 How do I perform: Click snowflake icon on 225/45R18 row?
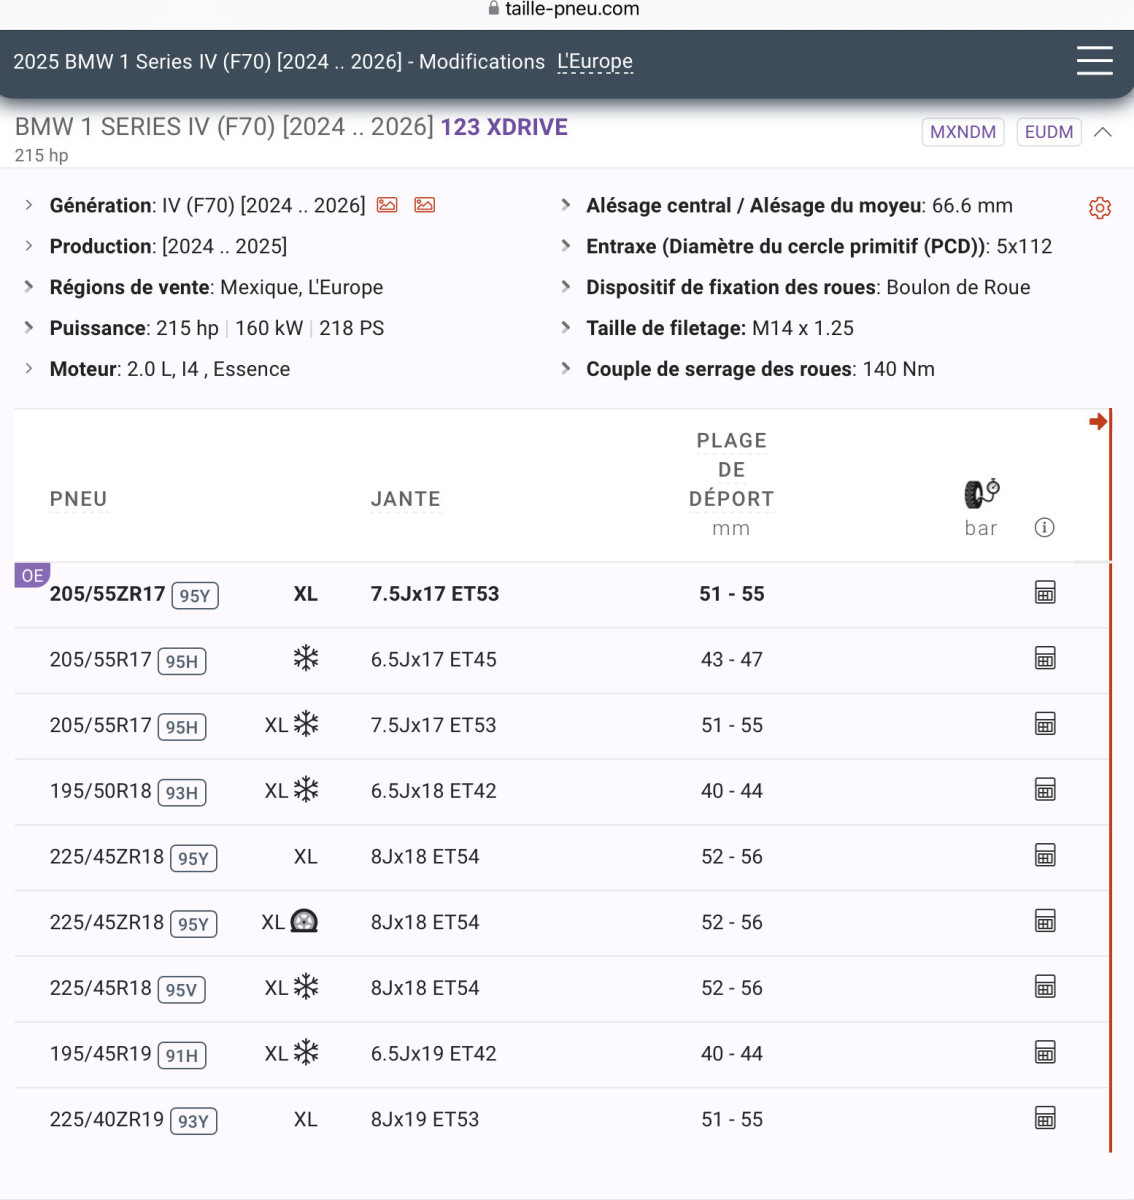tap(306, 986)
